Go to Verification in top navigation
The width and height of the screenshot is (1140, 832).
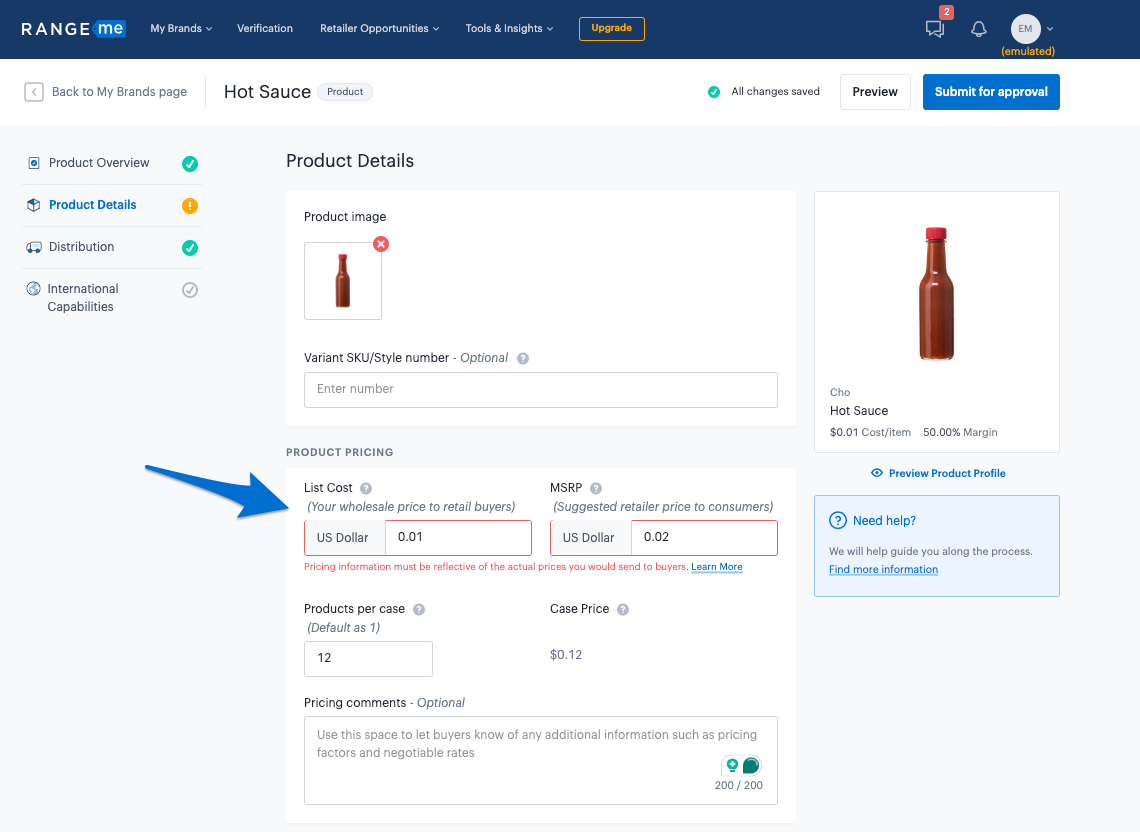coord(265,28)
